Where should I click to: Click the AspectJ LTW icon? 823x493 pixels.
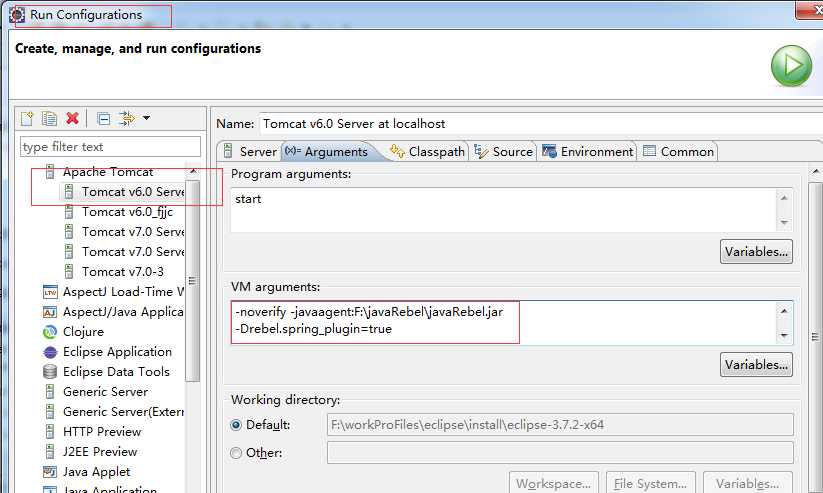50,292
